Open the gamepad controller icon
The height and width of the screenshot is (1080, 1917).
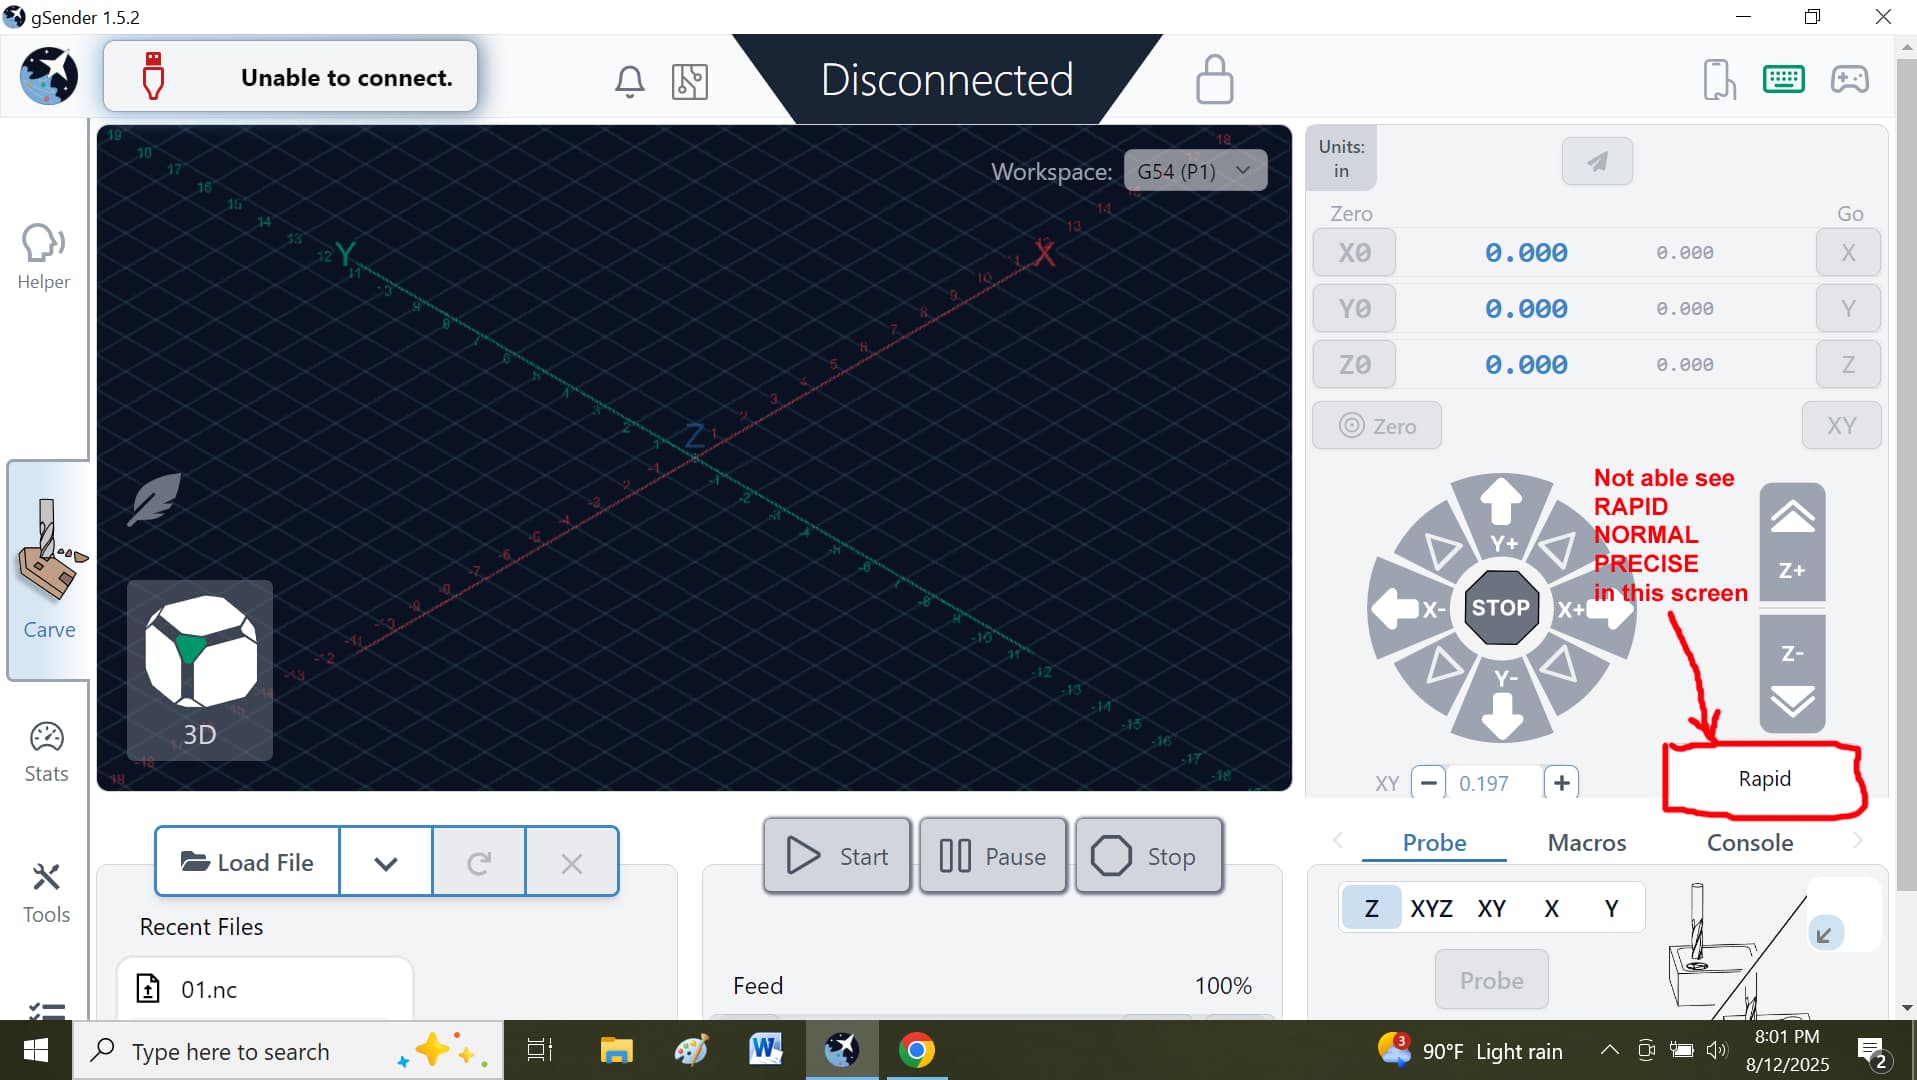click(1849, 79)
